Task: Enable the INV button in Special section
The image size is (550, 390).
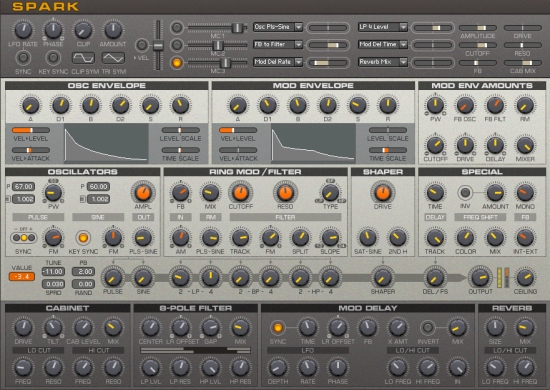Action: (465, 192)
